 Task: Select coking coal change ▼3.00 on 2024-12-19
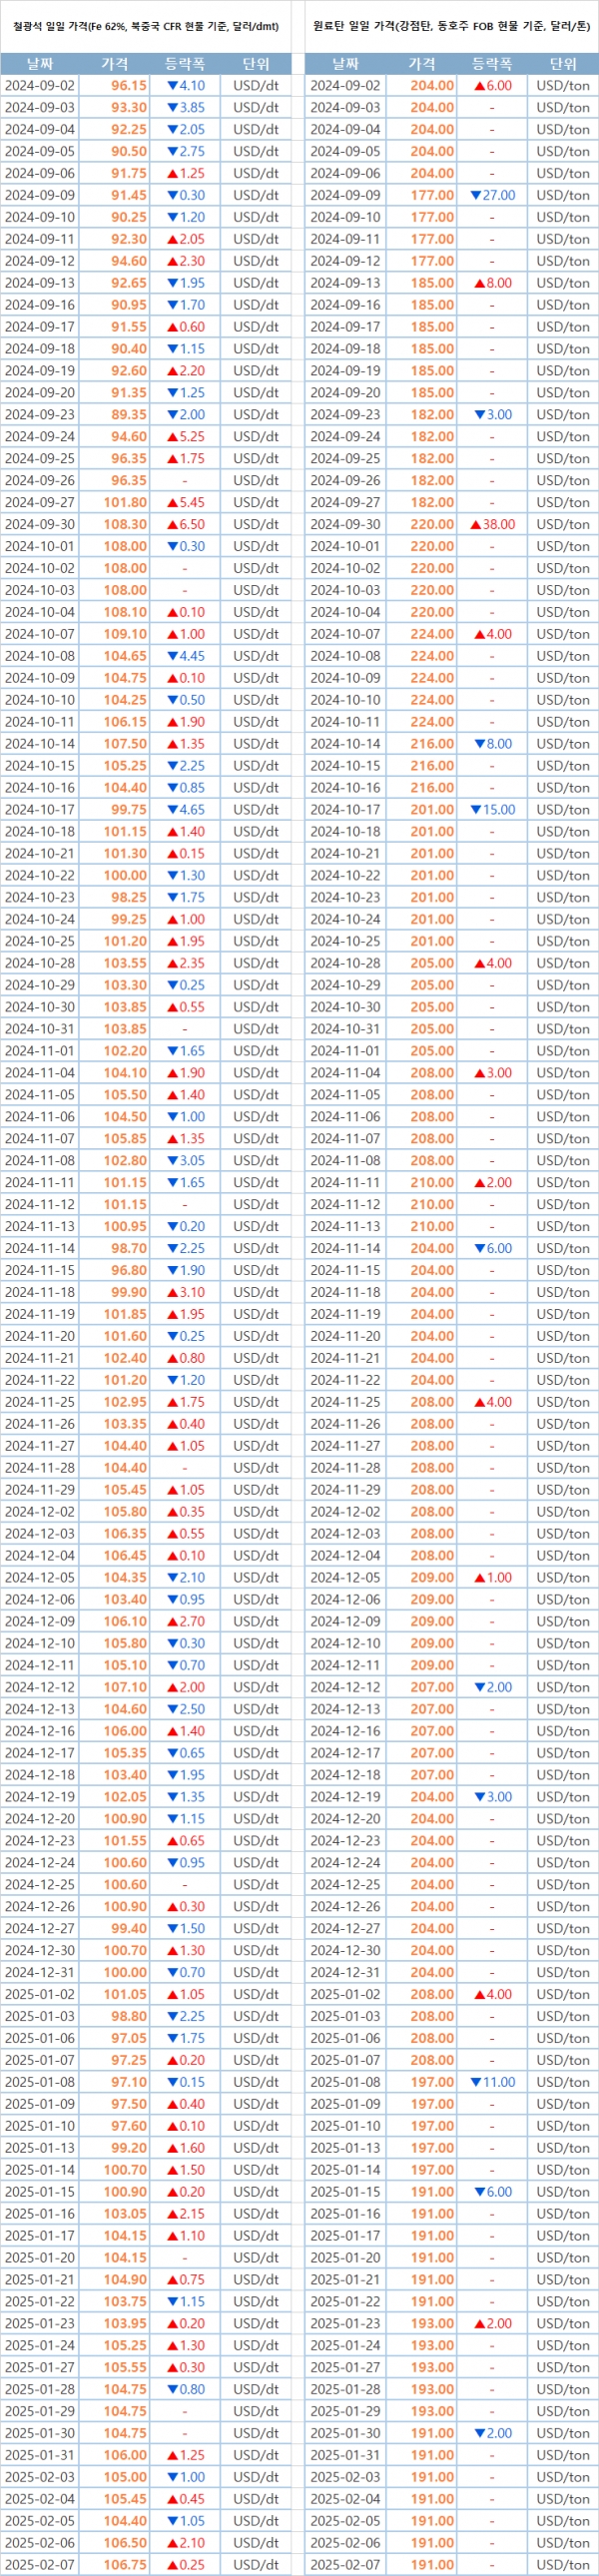point(492,1797)
